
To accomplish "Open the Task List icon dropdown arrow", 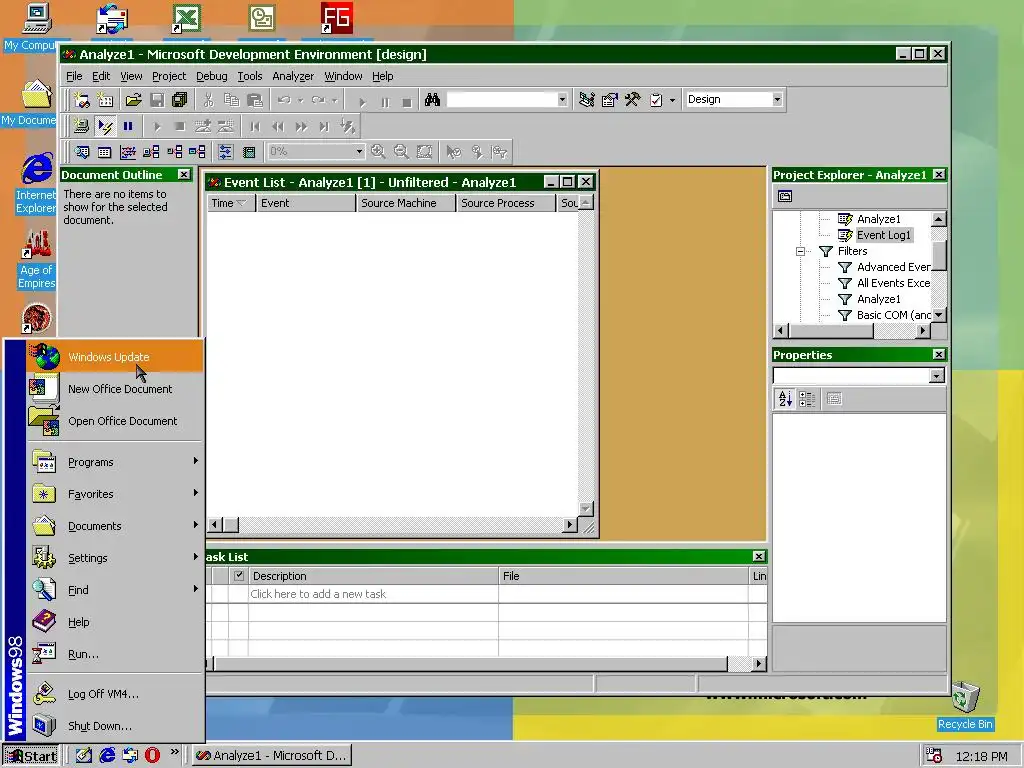I will (672, 100).
